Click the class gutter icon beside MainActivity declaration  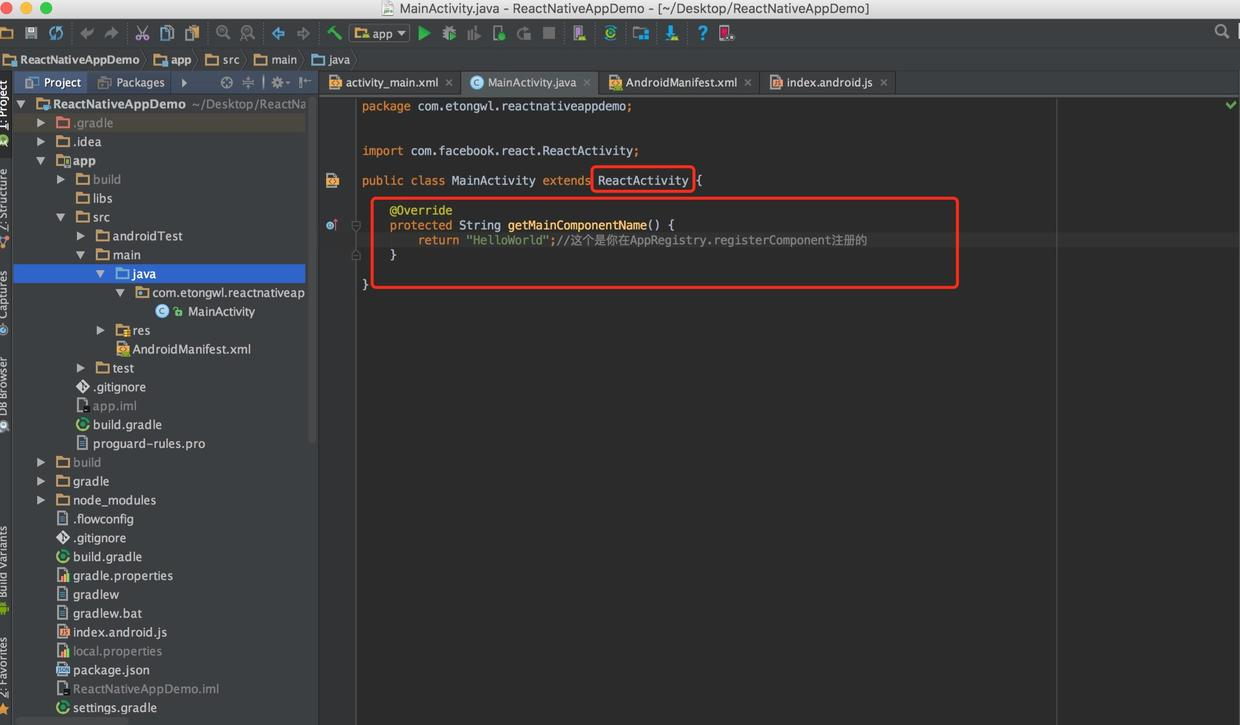click(x=332, y=180)
